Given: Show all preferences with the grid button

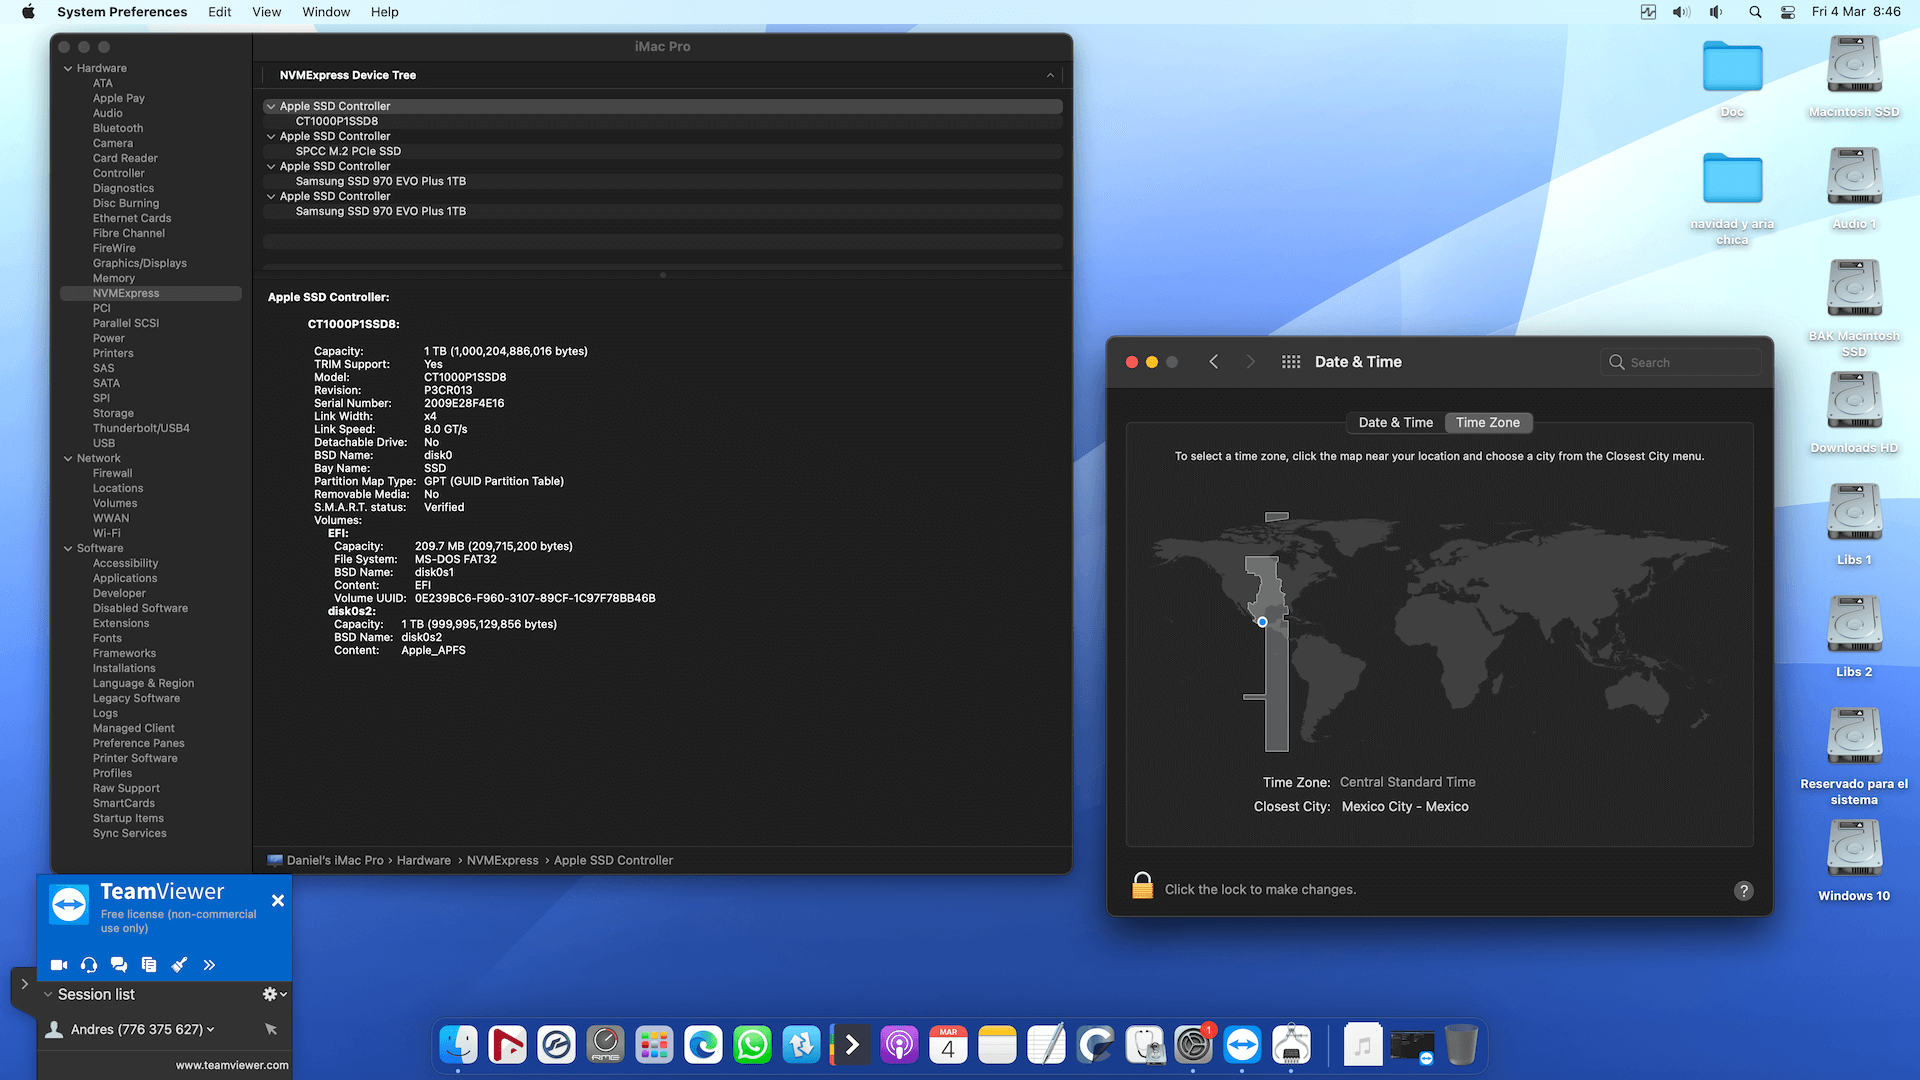Looking at the screenshot, I should coord(1291,362).
